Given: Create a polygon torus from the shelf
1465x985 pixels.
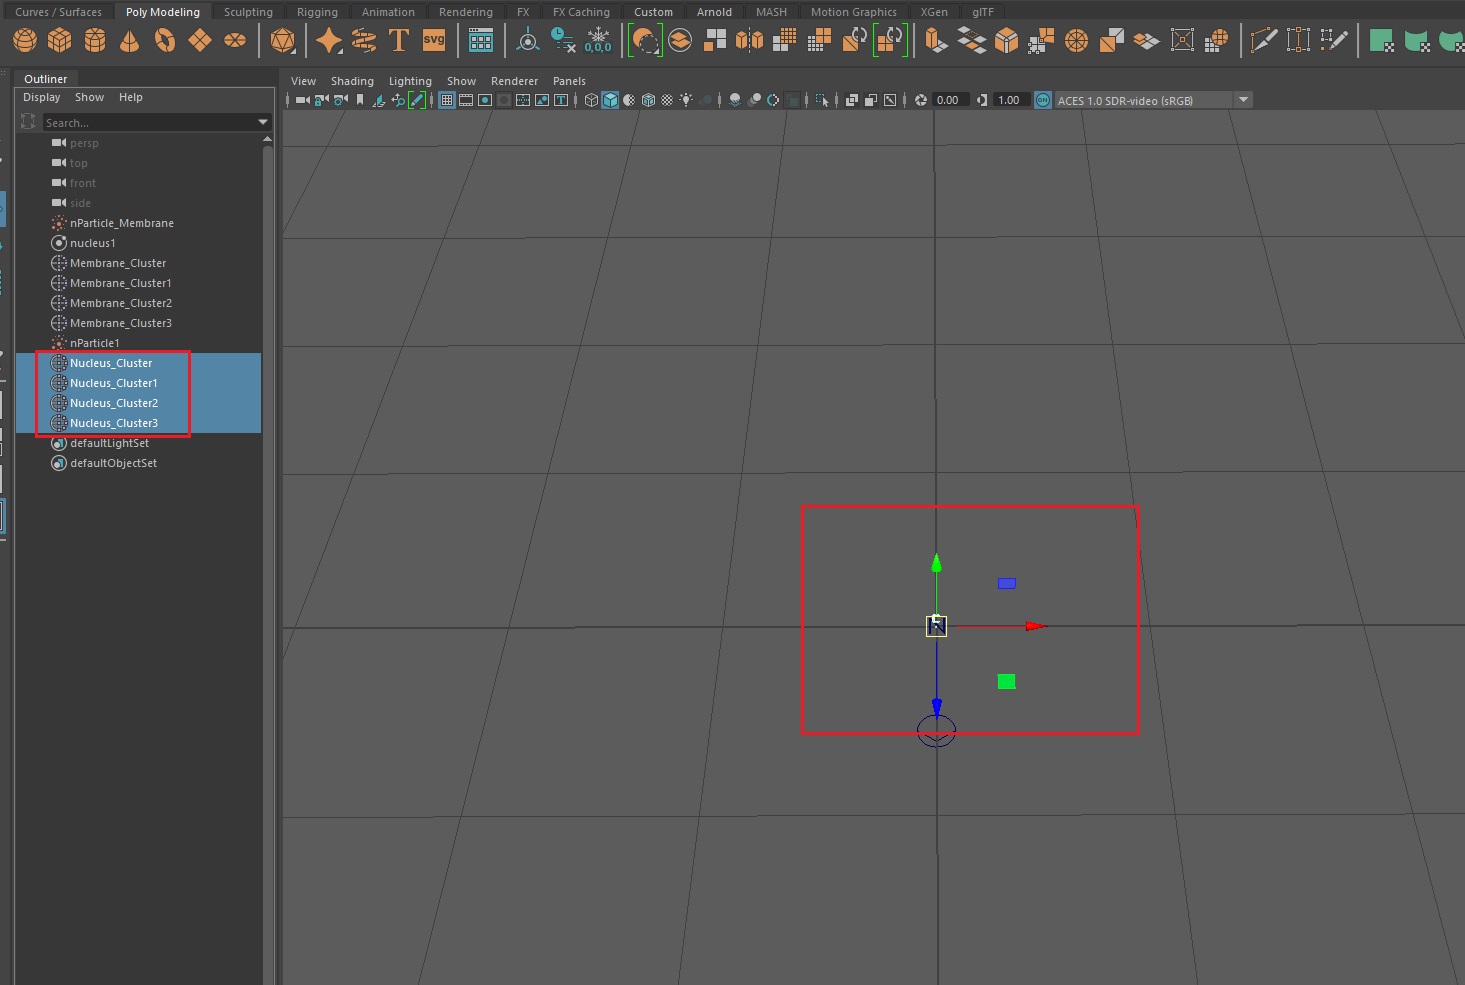Looking at the screenshot, I should pyautogui.click(x=165, y=41).
